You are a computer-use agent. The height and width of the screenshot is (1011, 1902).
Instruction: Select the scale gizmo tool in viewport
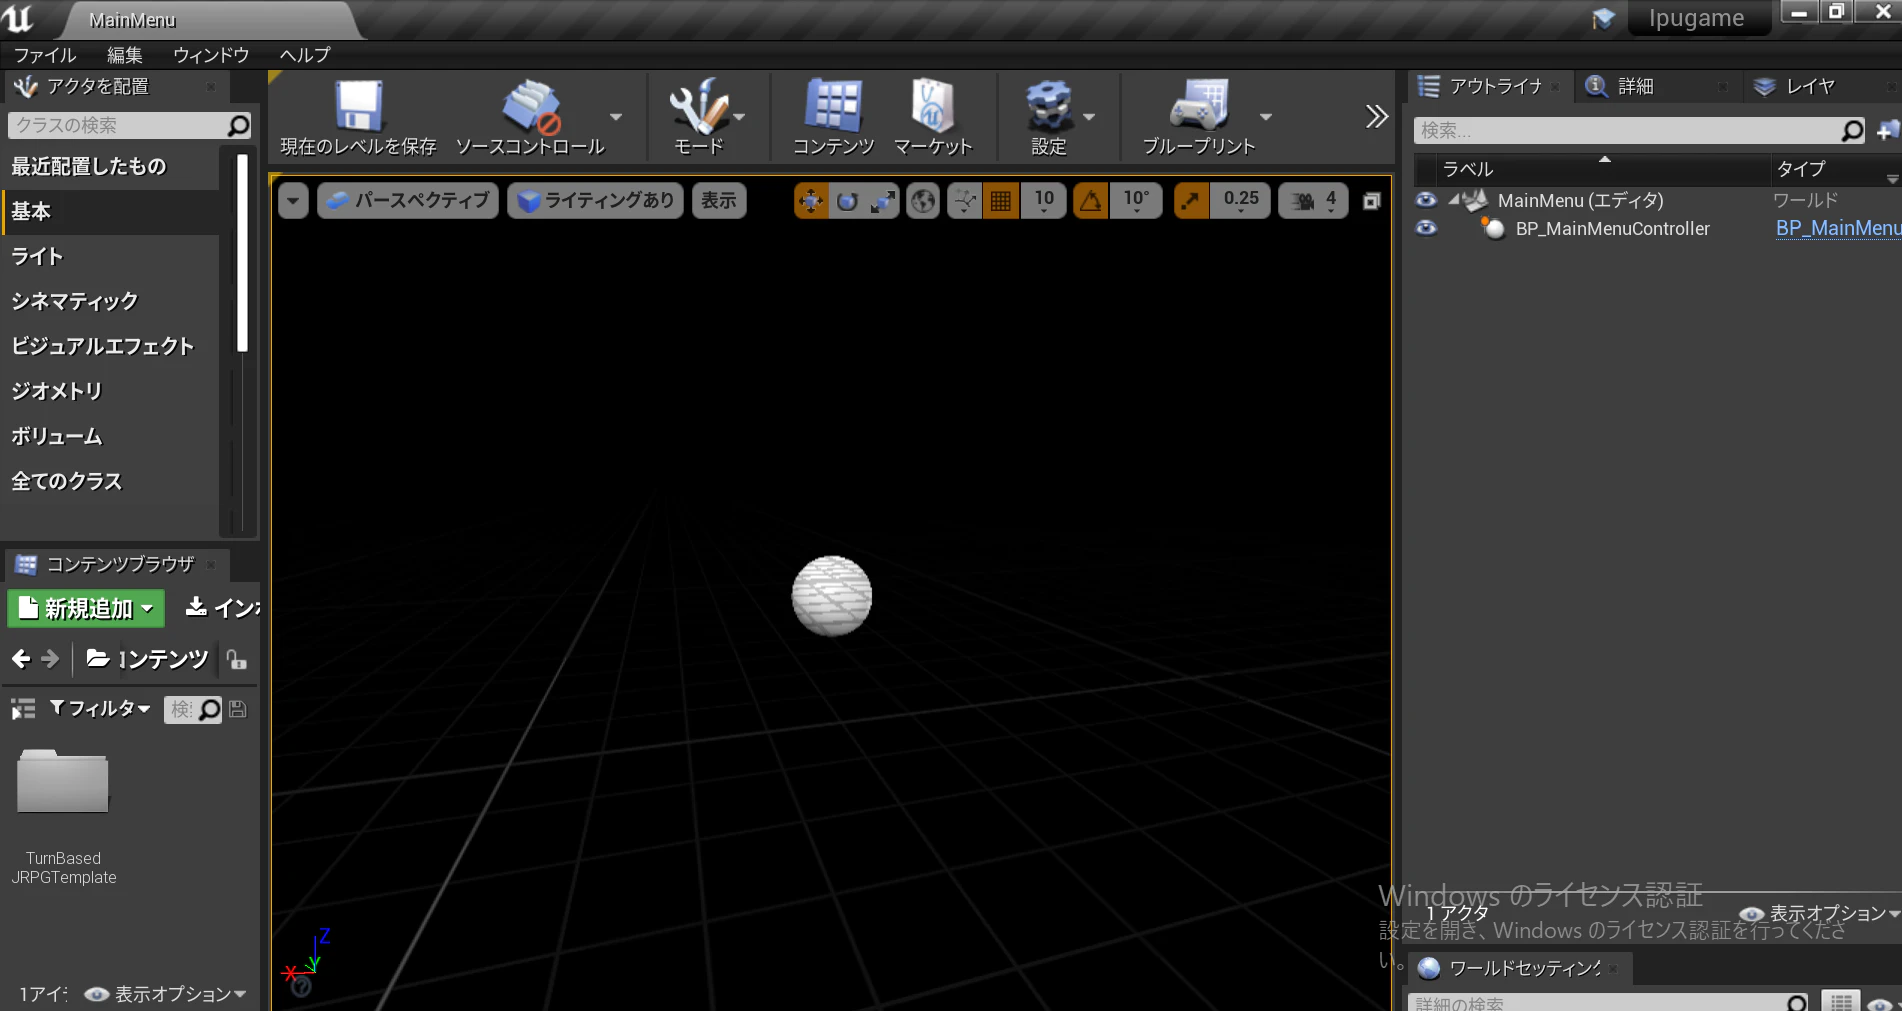882,201
